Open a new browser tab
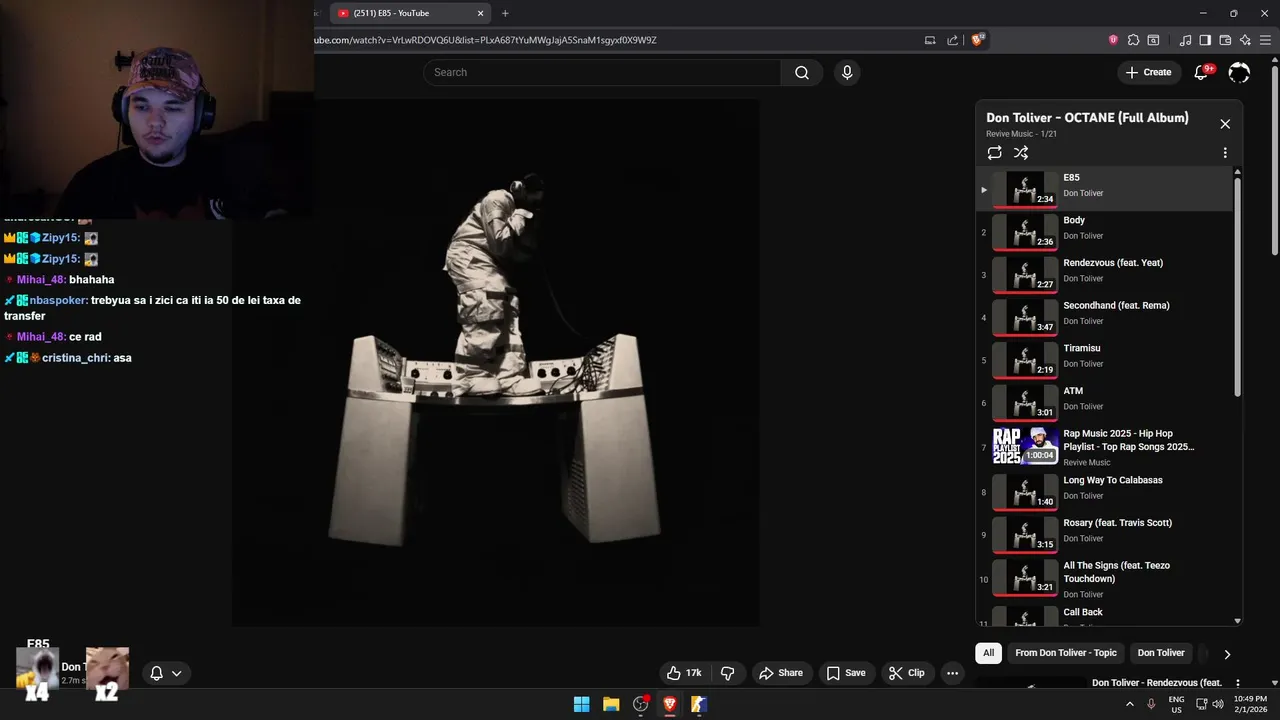This screenshot has height=720, width=1280. point(505,13)
